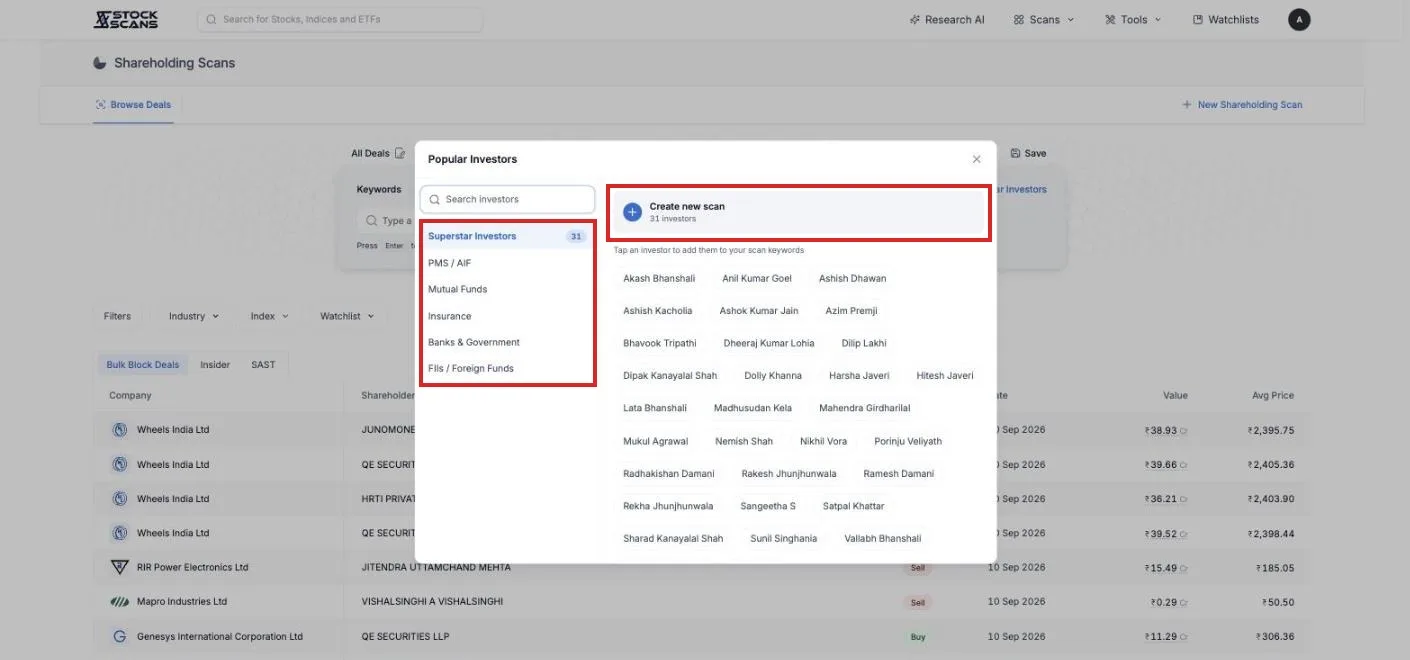1410x660 pixels.
Task: Add Rakesh Jhunjhunwala investor chip
Action: (789, 474)
